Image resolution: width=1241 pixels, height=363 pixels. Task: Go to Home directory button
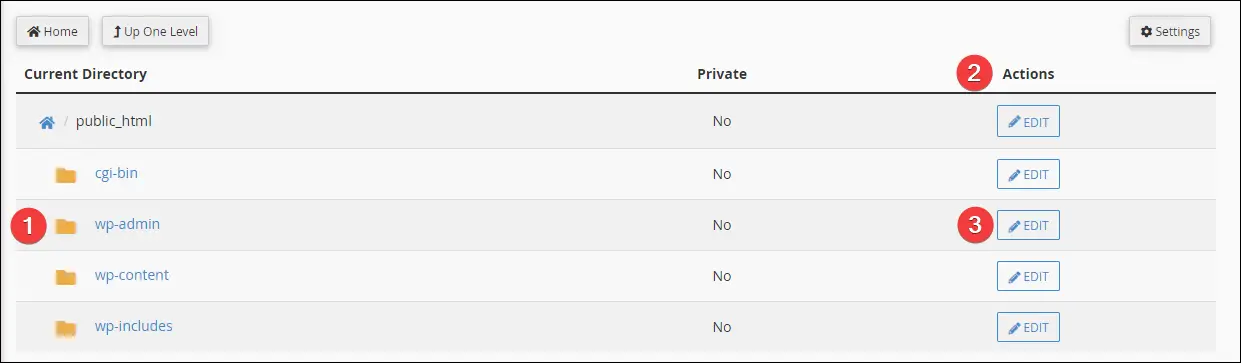pyautogui.click(x=52, y=32)
